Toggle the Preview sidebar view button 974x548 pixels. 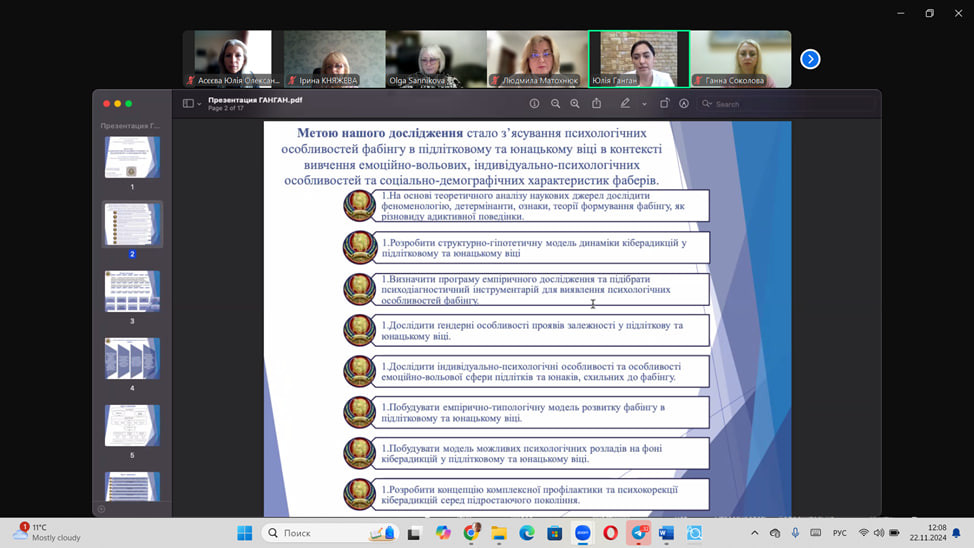click(188, 104)
